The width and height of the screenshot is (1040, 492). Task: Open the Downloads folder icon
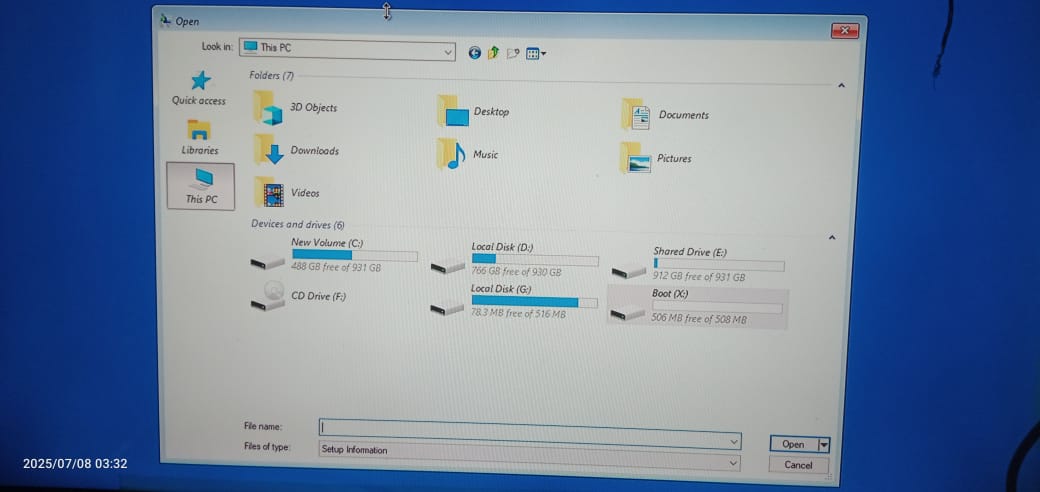(x=269, y=150)
